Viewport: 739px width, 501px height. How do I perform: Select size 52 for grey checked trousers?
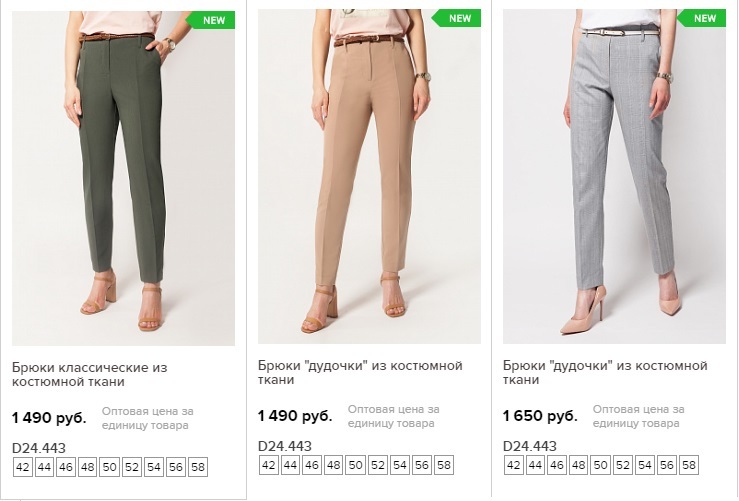[x=623, y=465]
